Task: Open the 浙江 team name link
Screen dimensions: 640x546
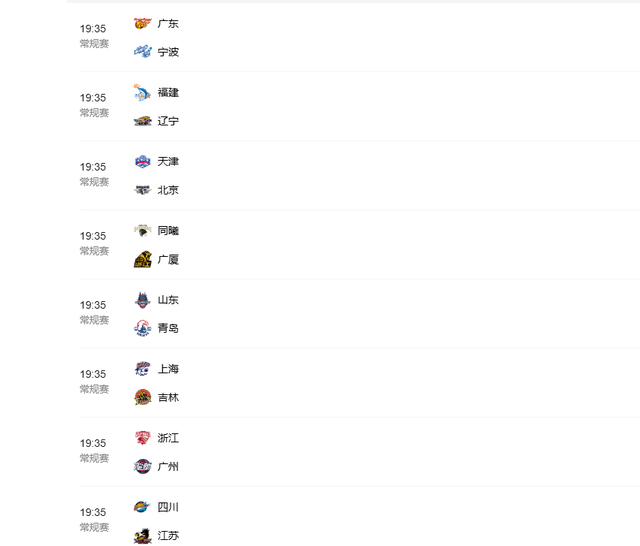Action: (x=169, y=438)
